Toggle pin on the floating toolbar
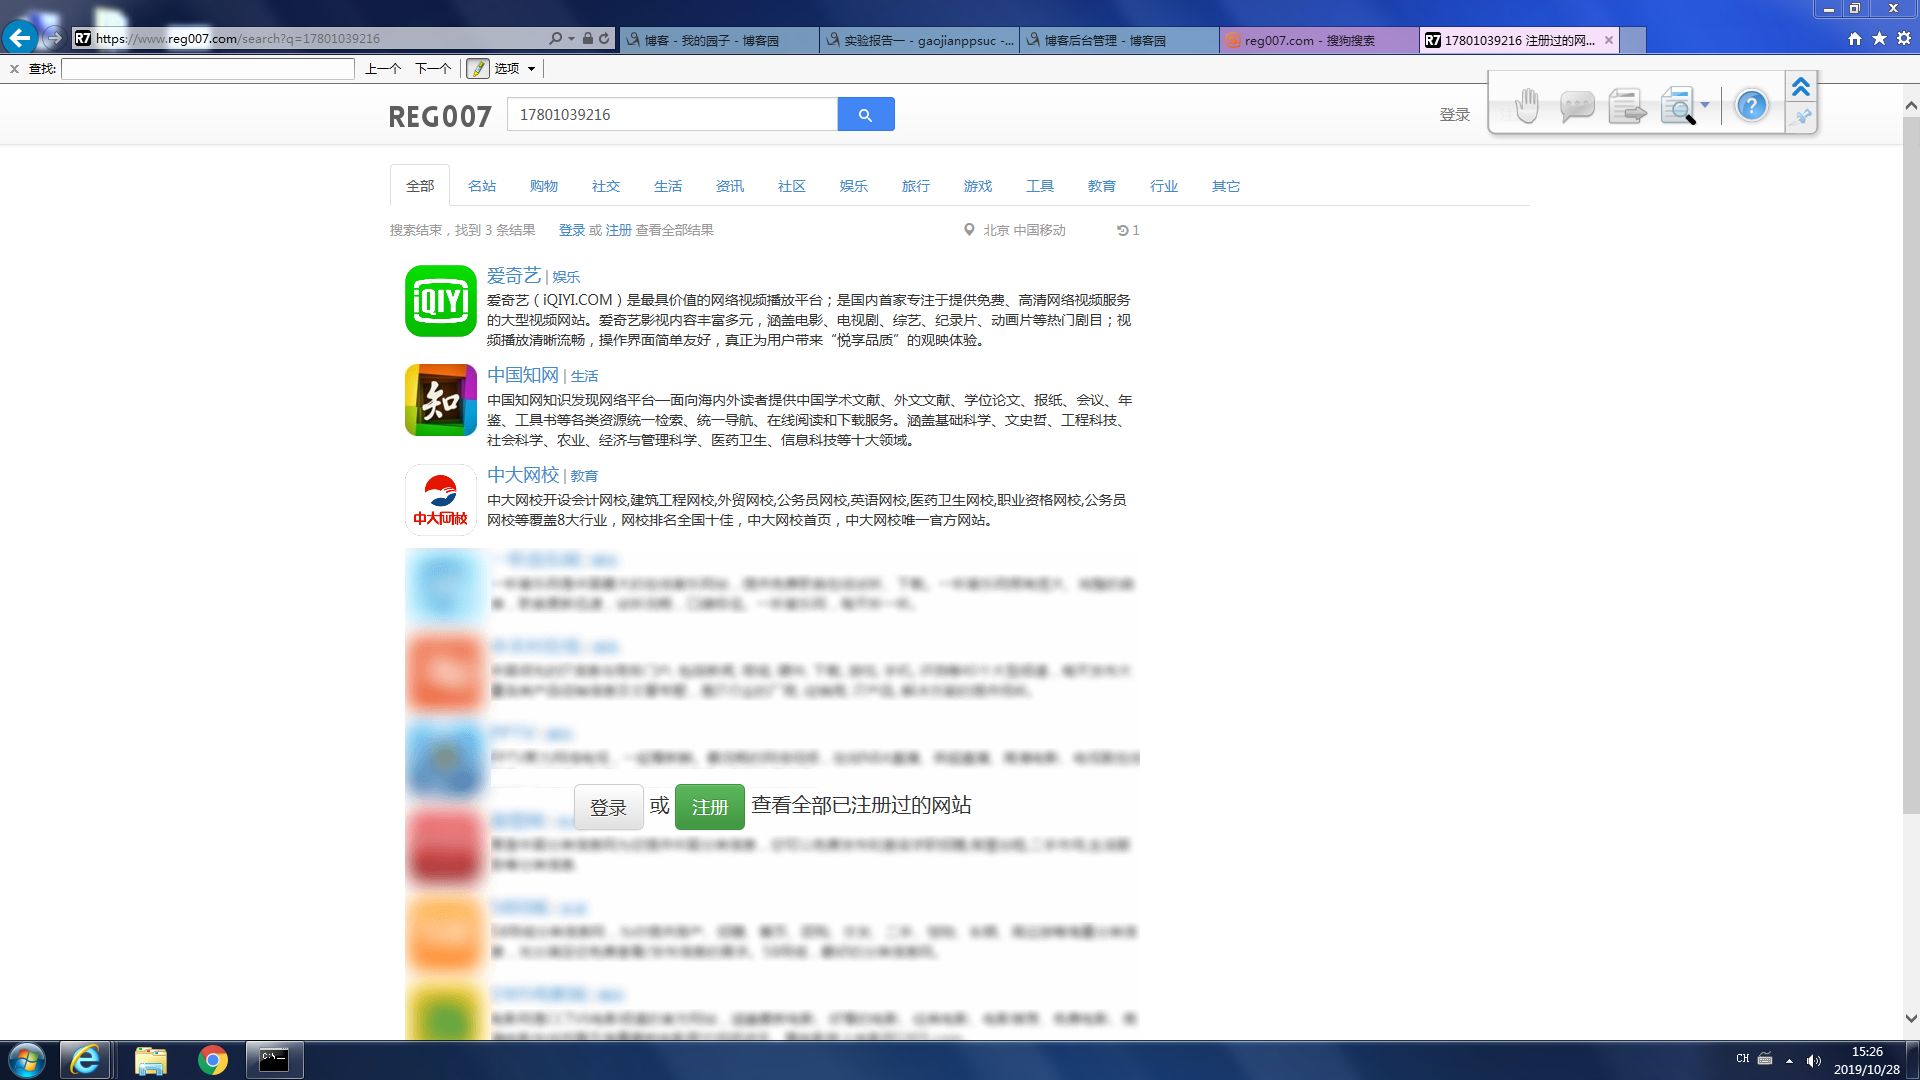Image resolution: width=1920 pixels, height=1080 pixels. (x=1802, y=118)
